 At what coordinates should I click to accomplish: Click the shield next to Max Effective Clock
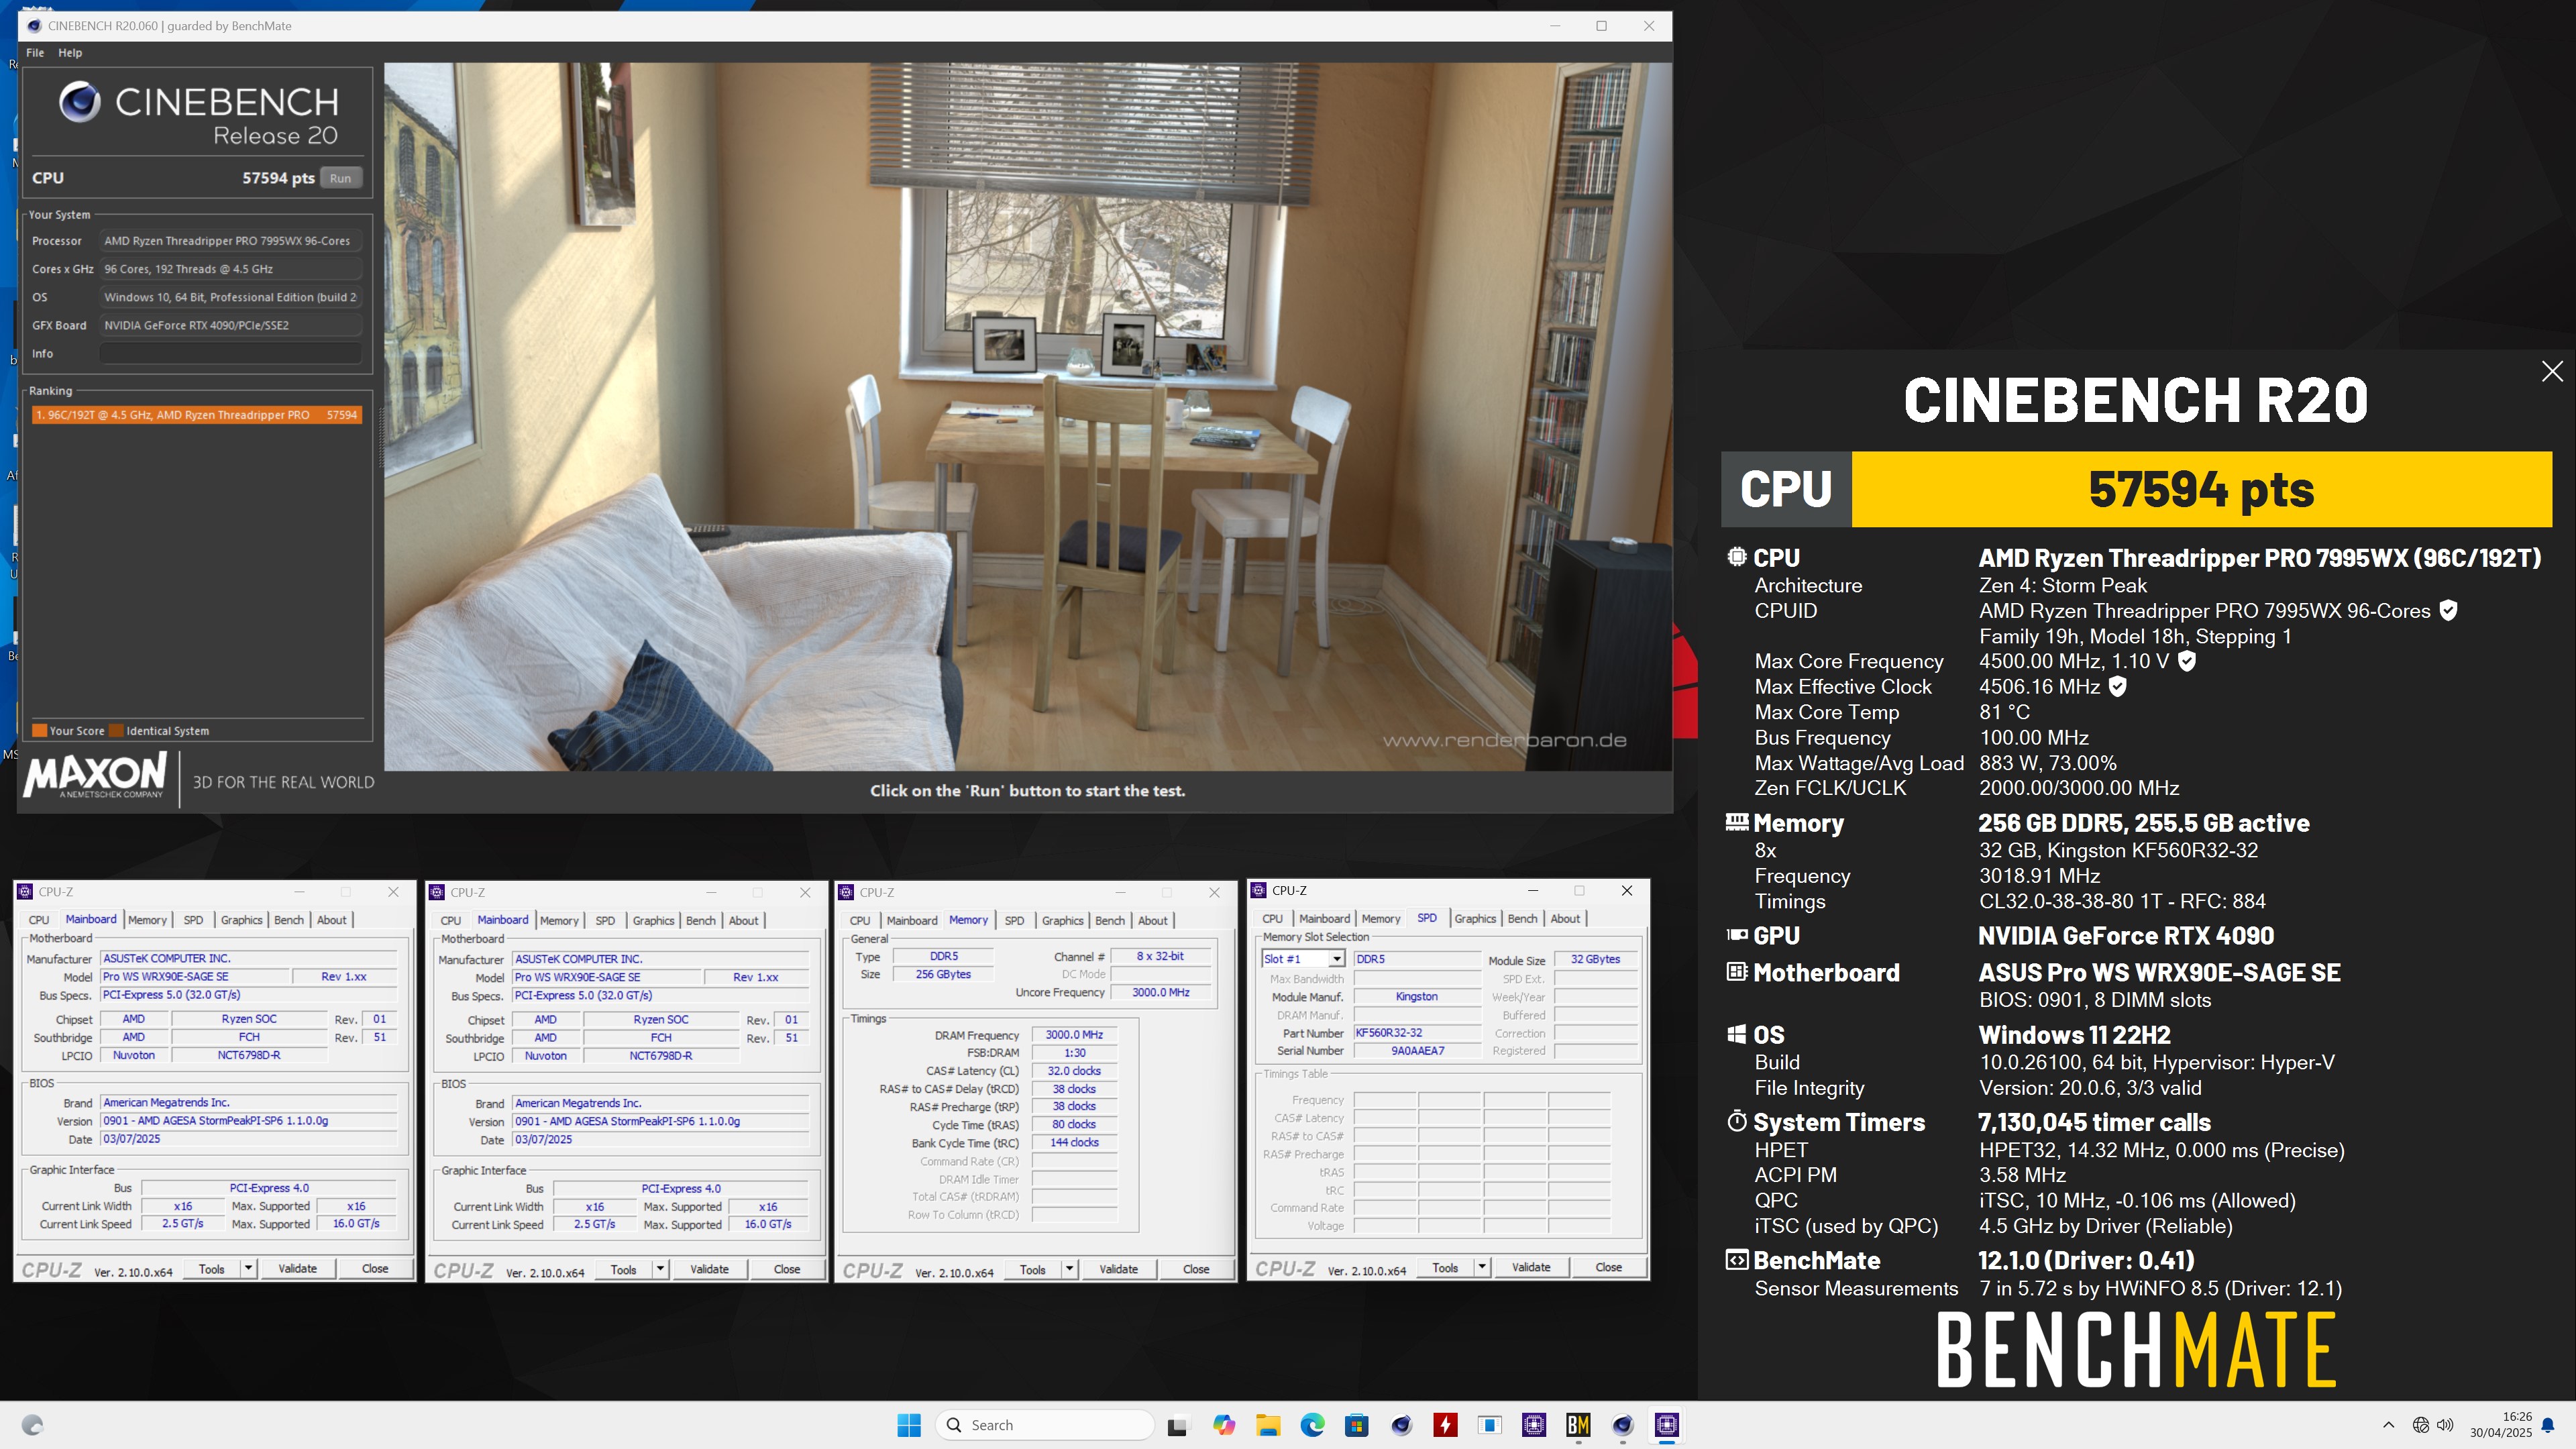pyautogui.click(x=2117, y=686)
